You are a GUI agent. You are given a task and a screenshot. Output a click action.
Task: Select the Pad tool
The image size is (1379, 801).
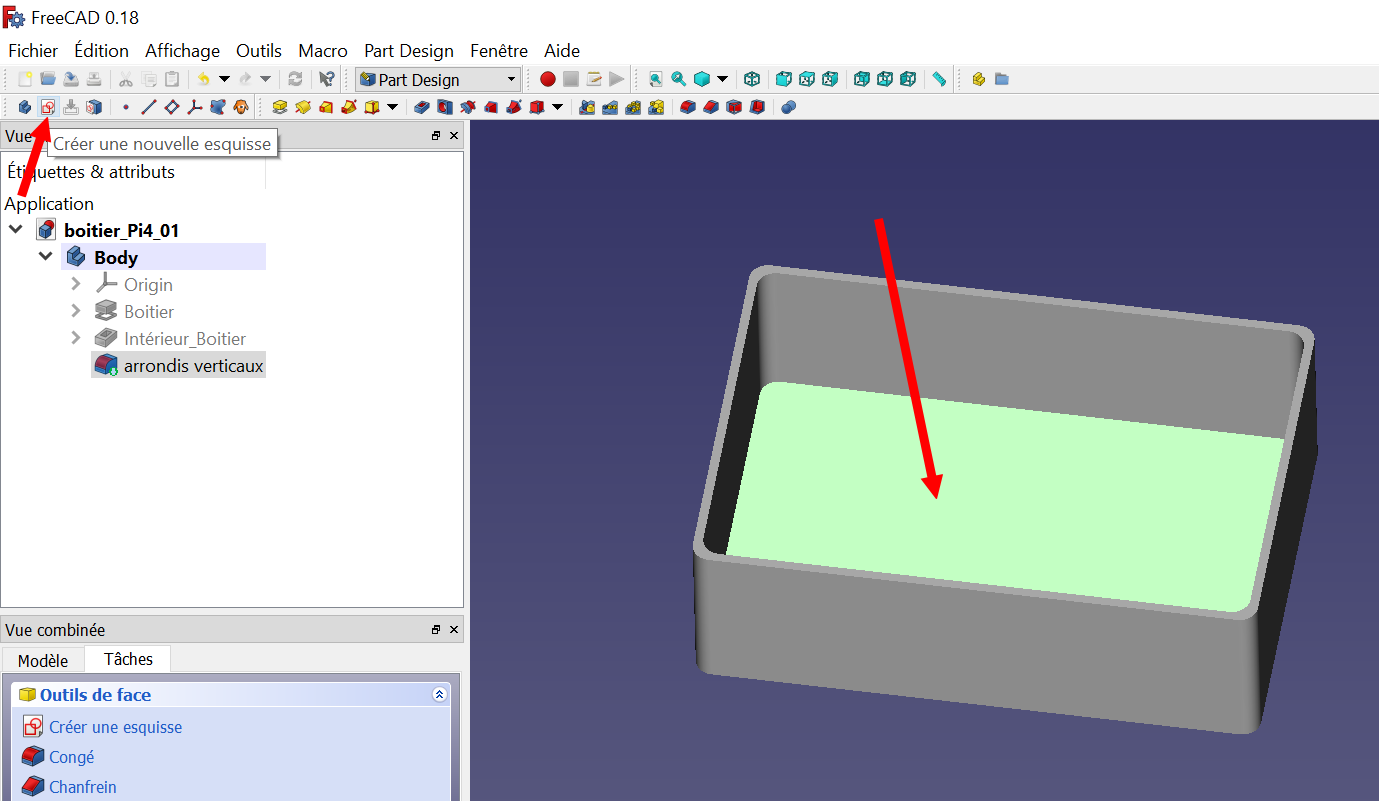pyautogui.click(x=280, y=107)
